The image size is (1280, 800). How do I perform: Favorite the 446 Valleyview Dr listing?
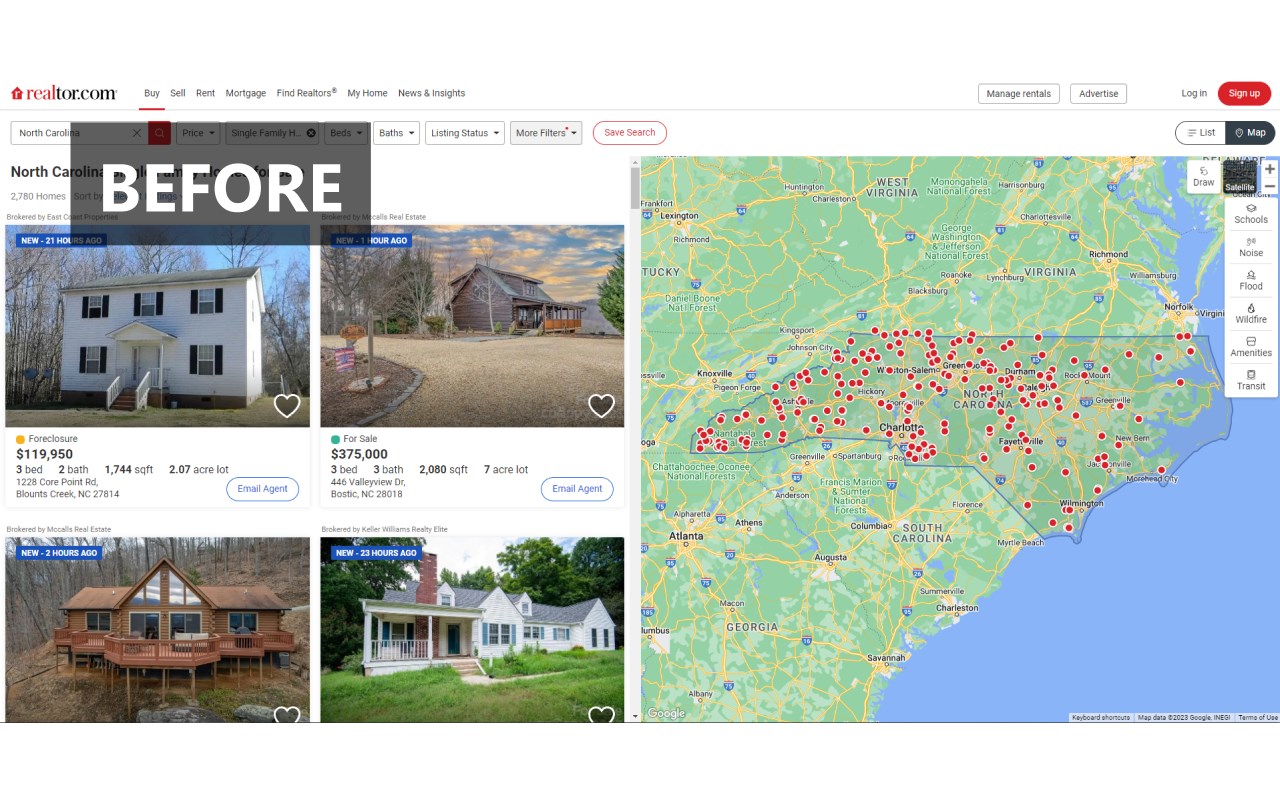(x=601, y=405)
